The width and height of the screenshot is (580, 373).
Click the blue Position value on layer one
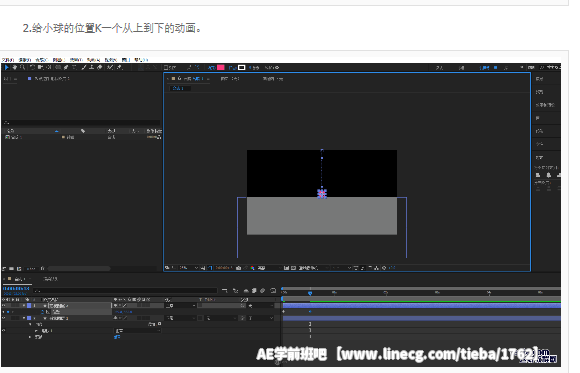(x=124, y=312)
